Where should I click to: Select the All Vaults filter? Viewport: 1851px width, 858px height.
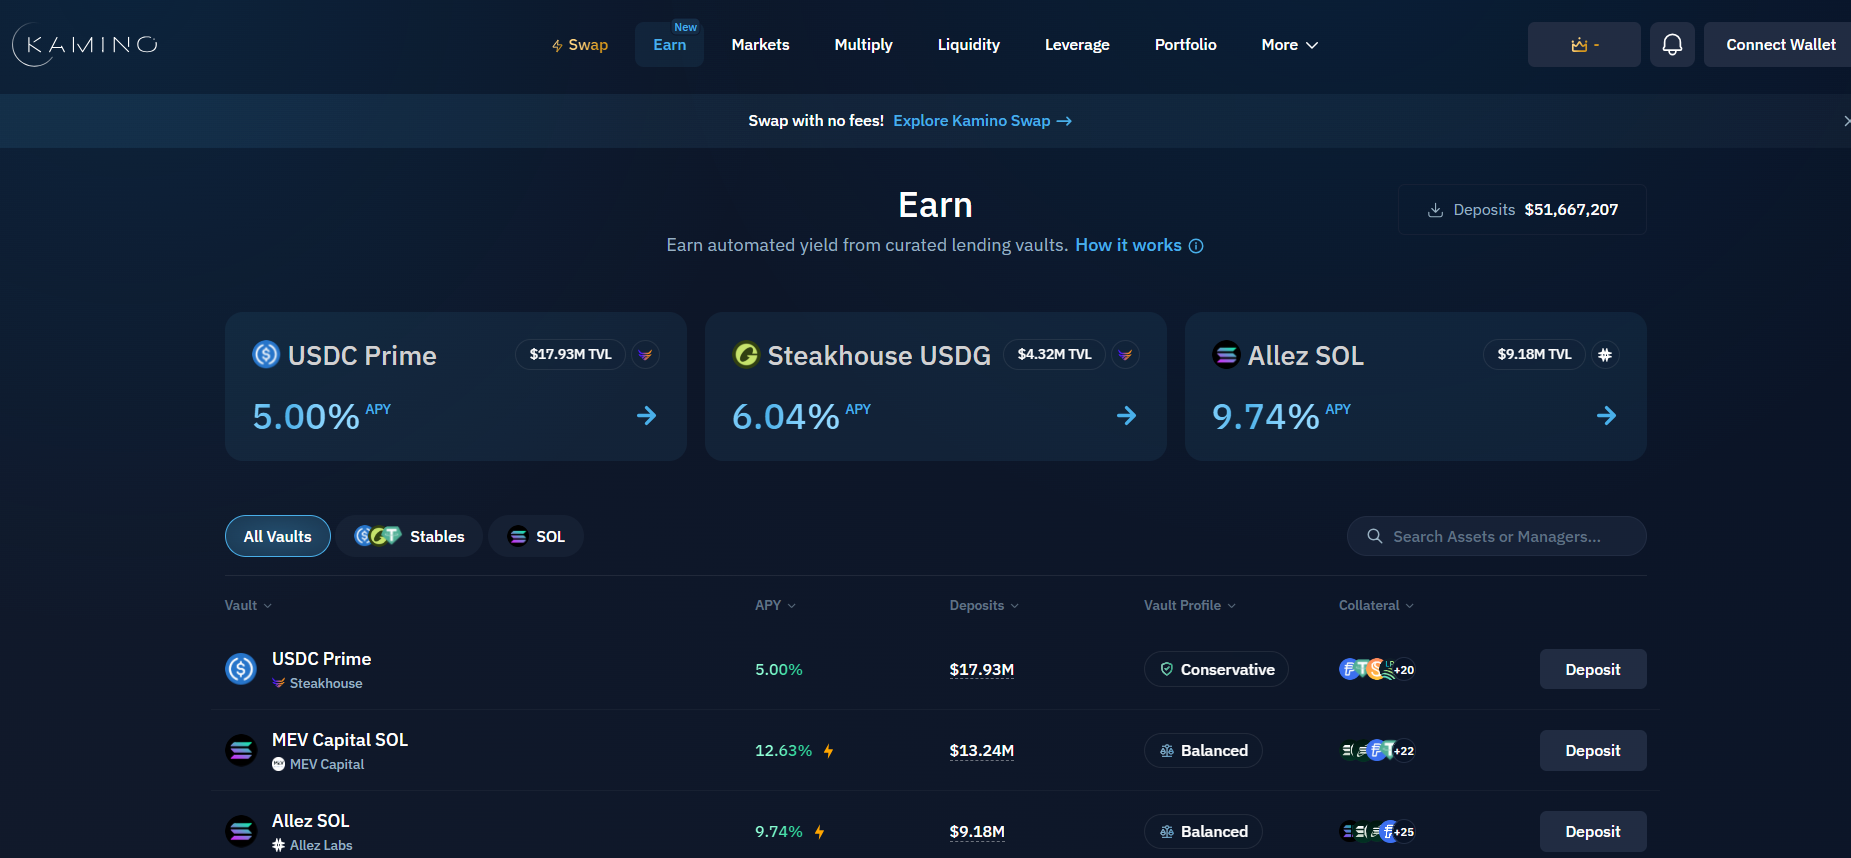pos(278,536)
